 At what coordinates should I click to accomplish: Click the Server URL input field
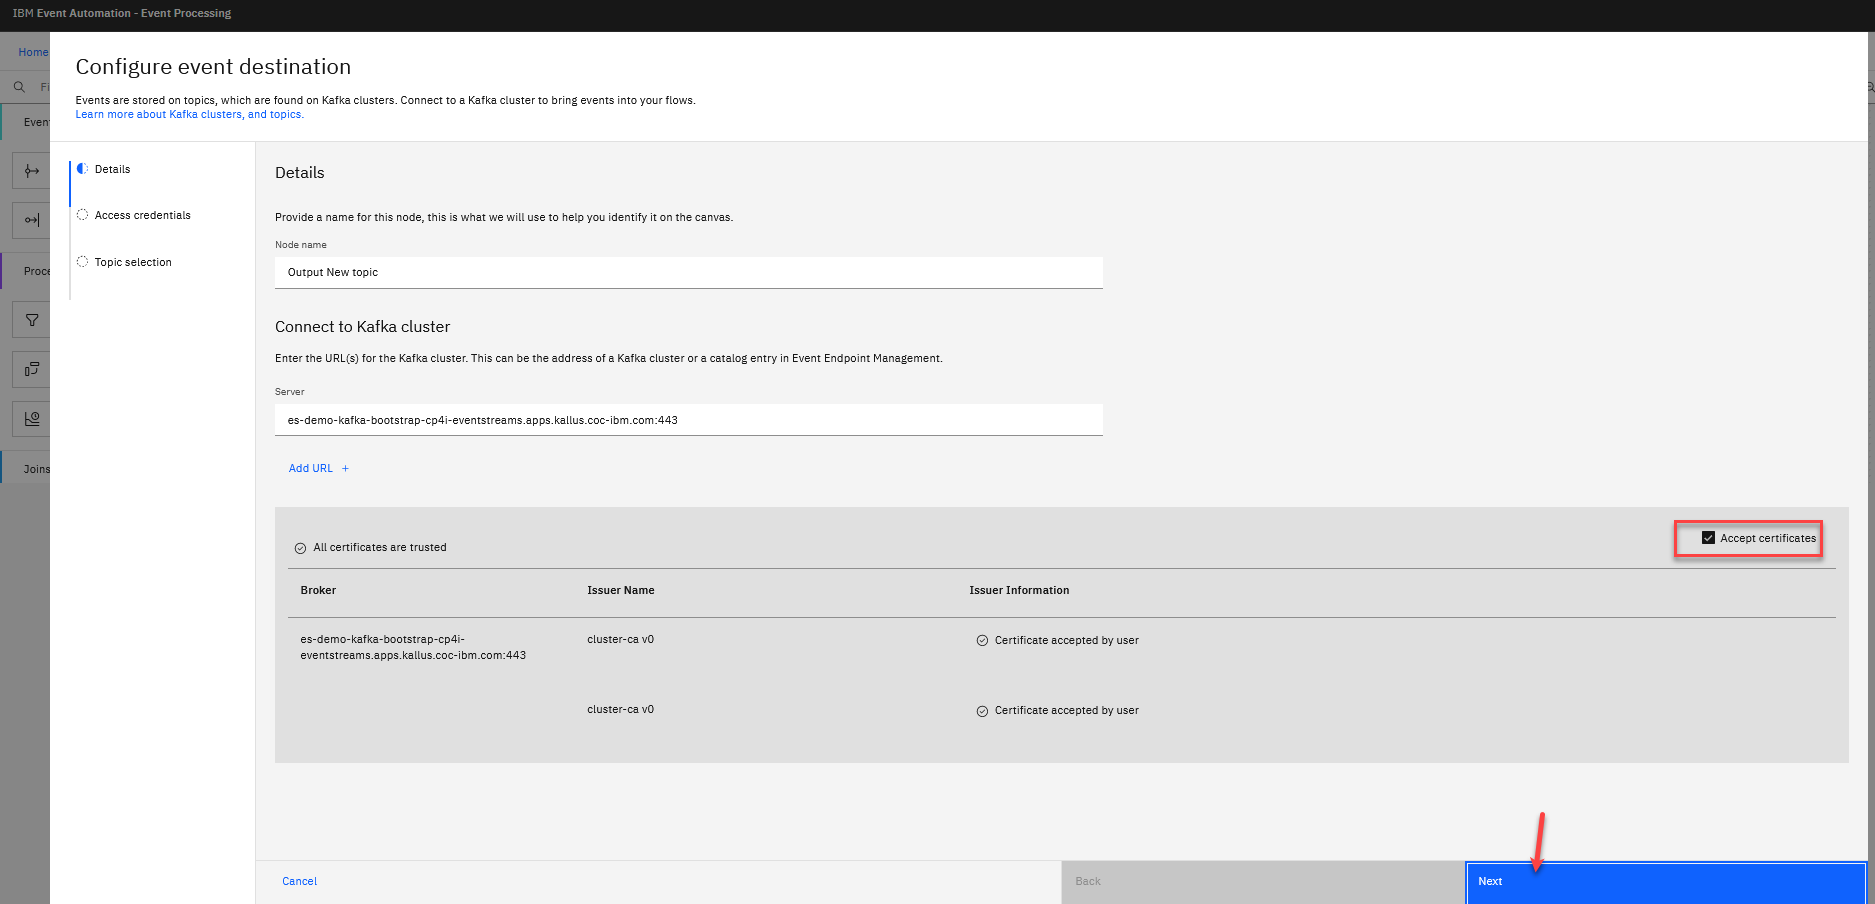pos(688,420)
